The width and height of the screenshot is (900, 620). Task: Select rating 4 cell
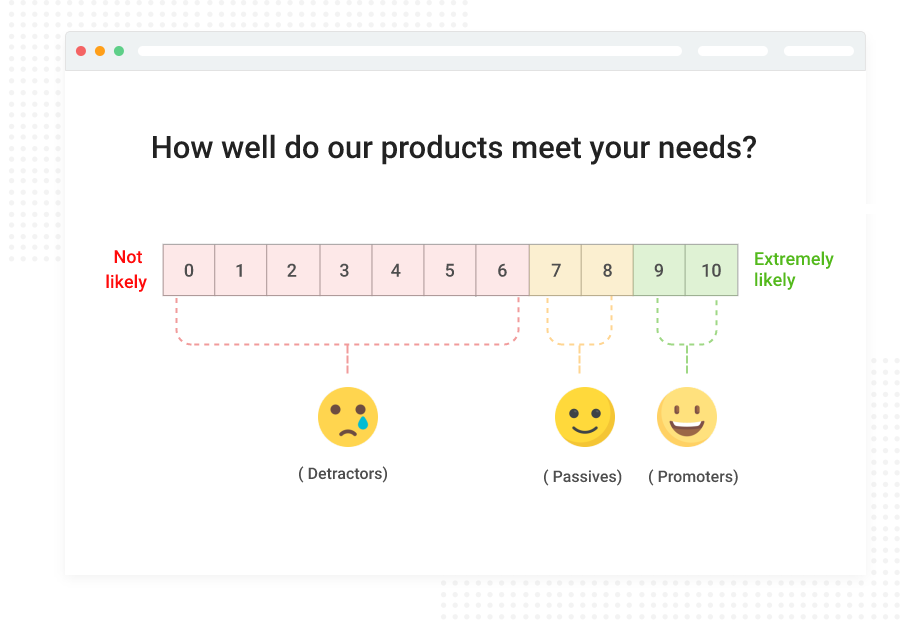coord(398,270)
